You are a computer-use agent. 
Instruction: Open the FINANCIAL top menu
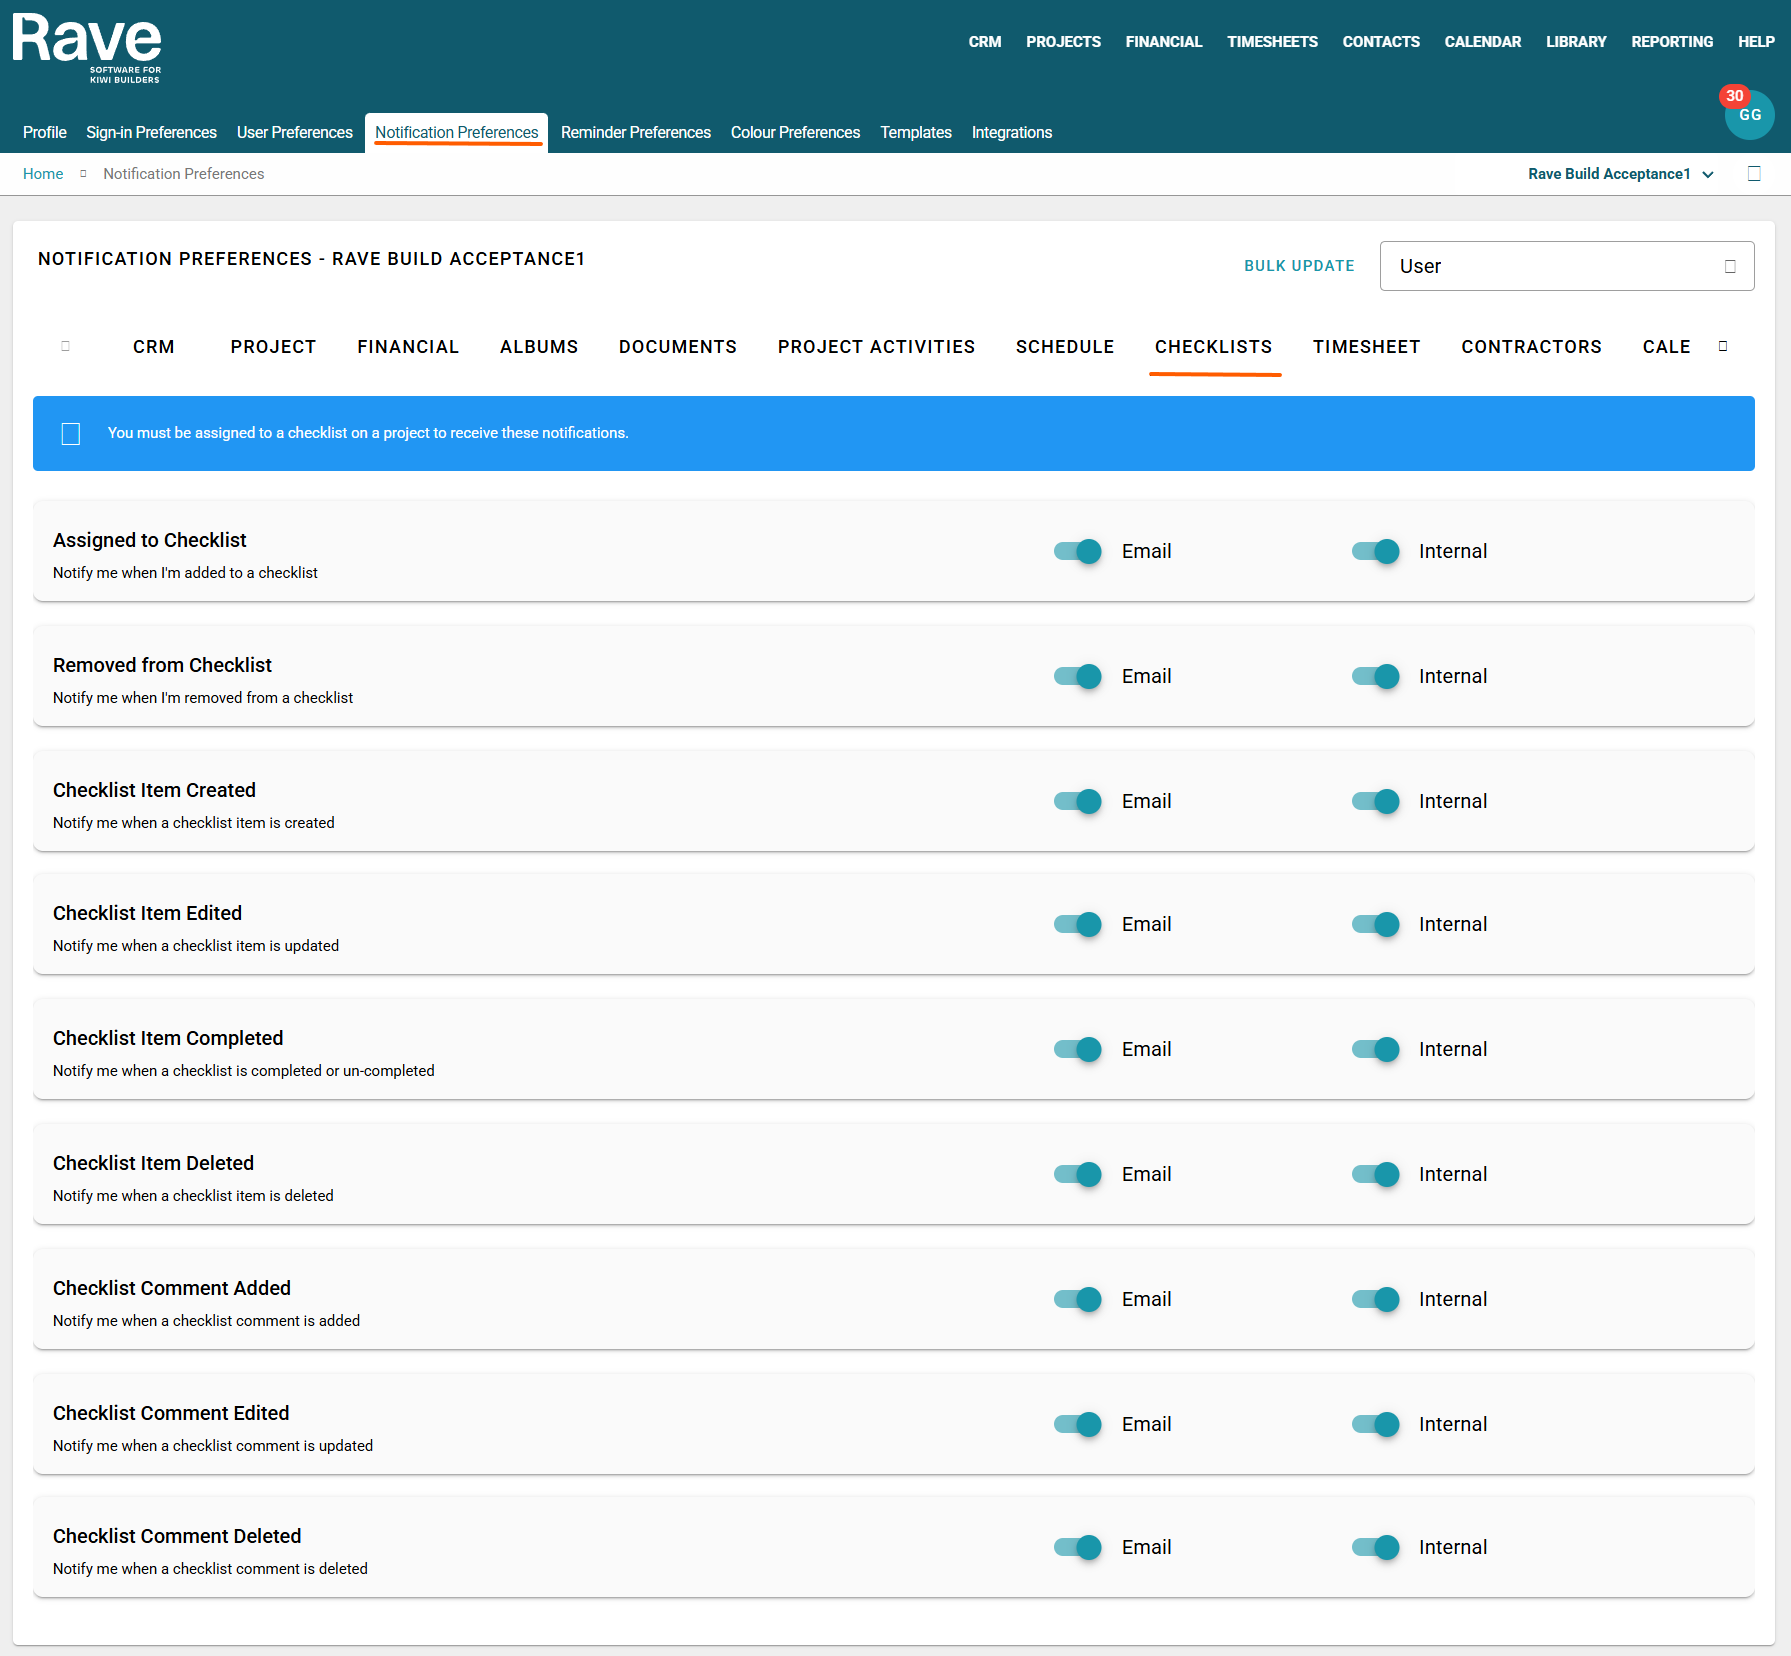[x=1164, y=42]
